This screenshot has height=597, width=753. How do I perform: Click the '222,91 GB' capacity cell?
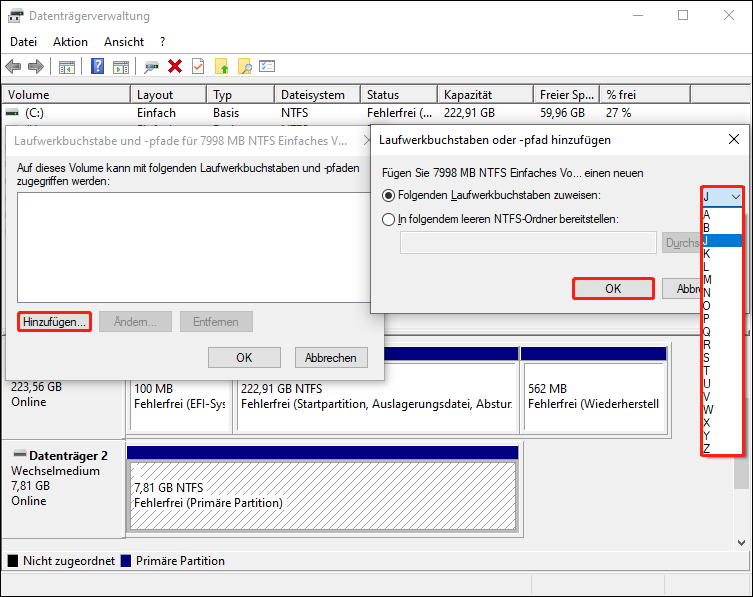pos(469,113)
